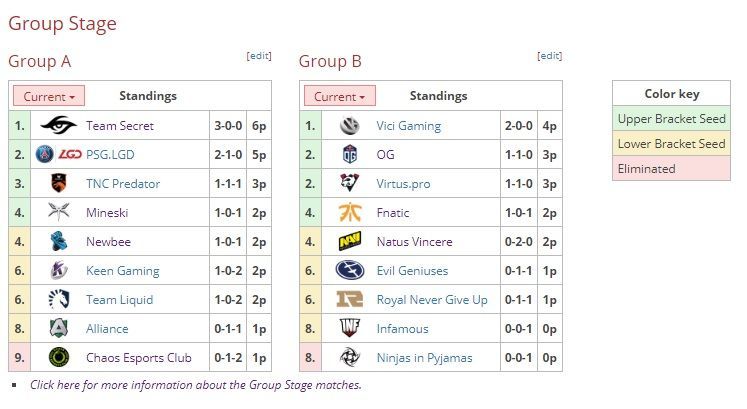
Task: Click the Chaos Esports Club logo
Action: point(59,358)
